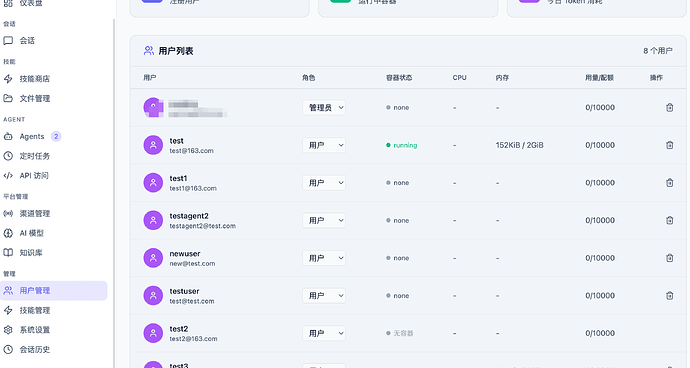This screenshot has height=368, width=690.
Task: Click the 角色 column header
Action: (x=308, y=78)
